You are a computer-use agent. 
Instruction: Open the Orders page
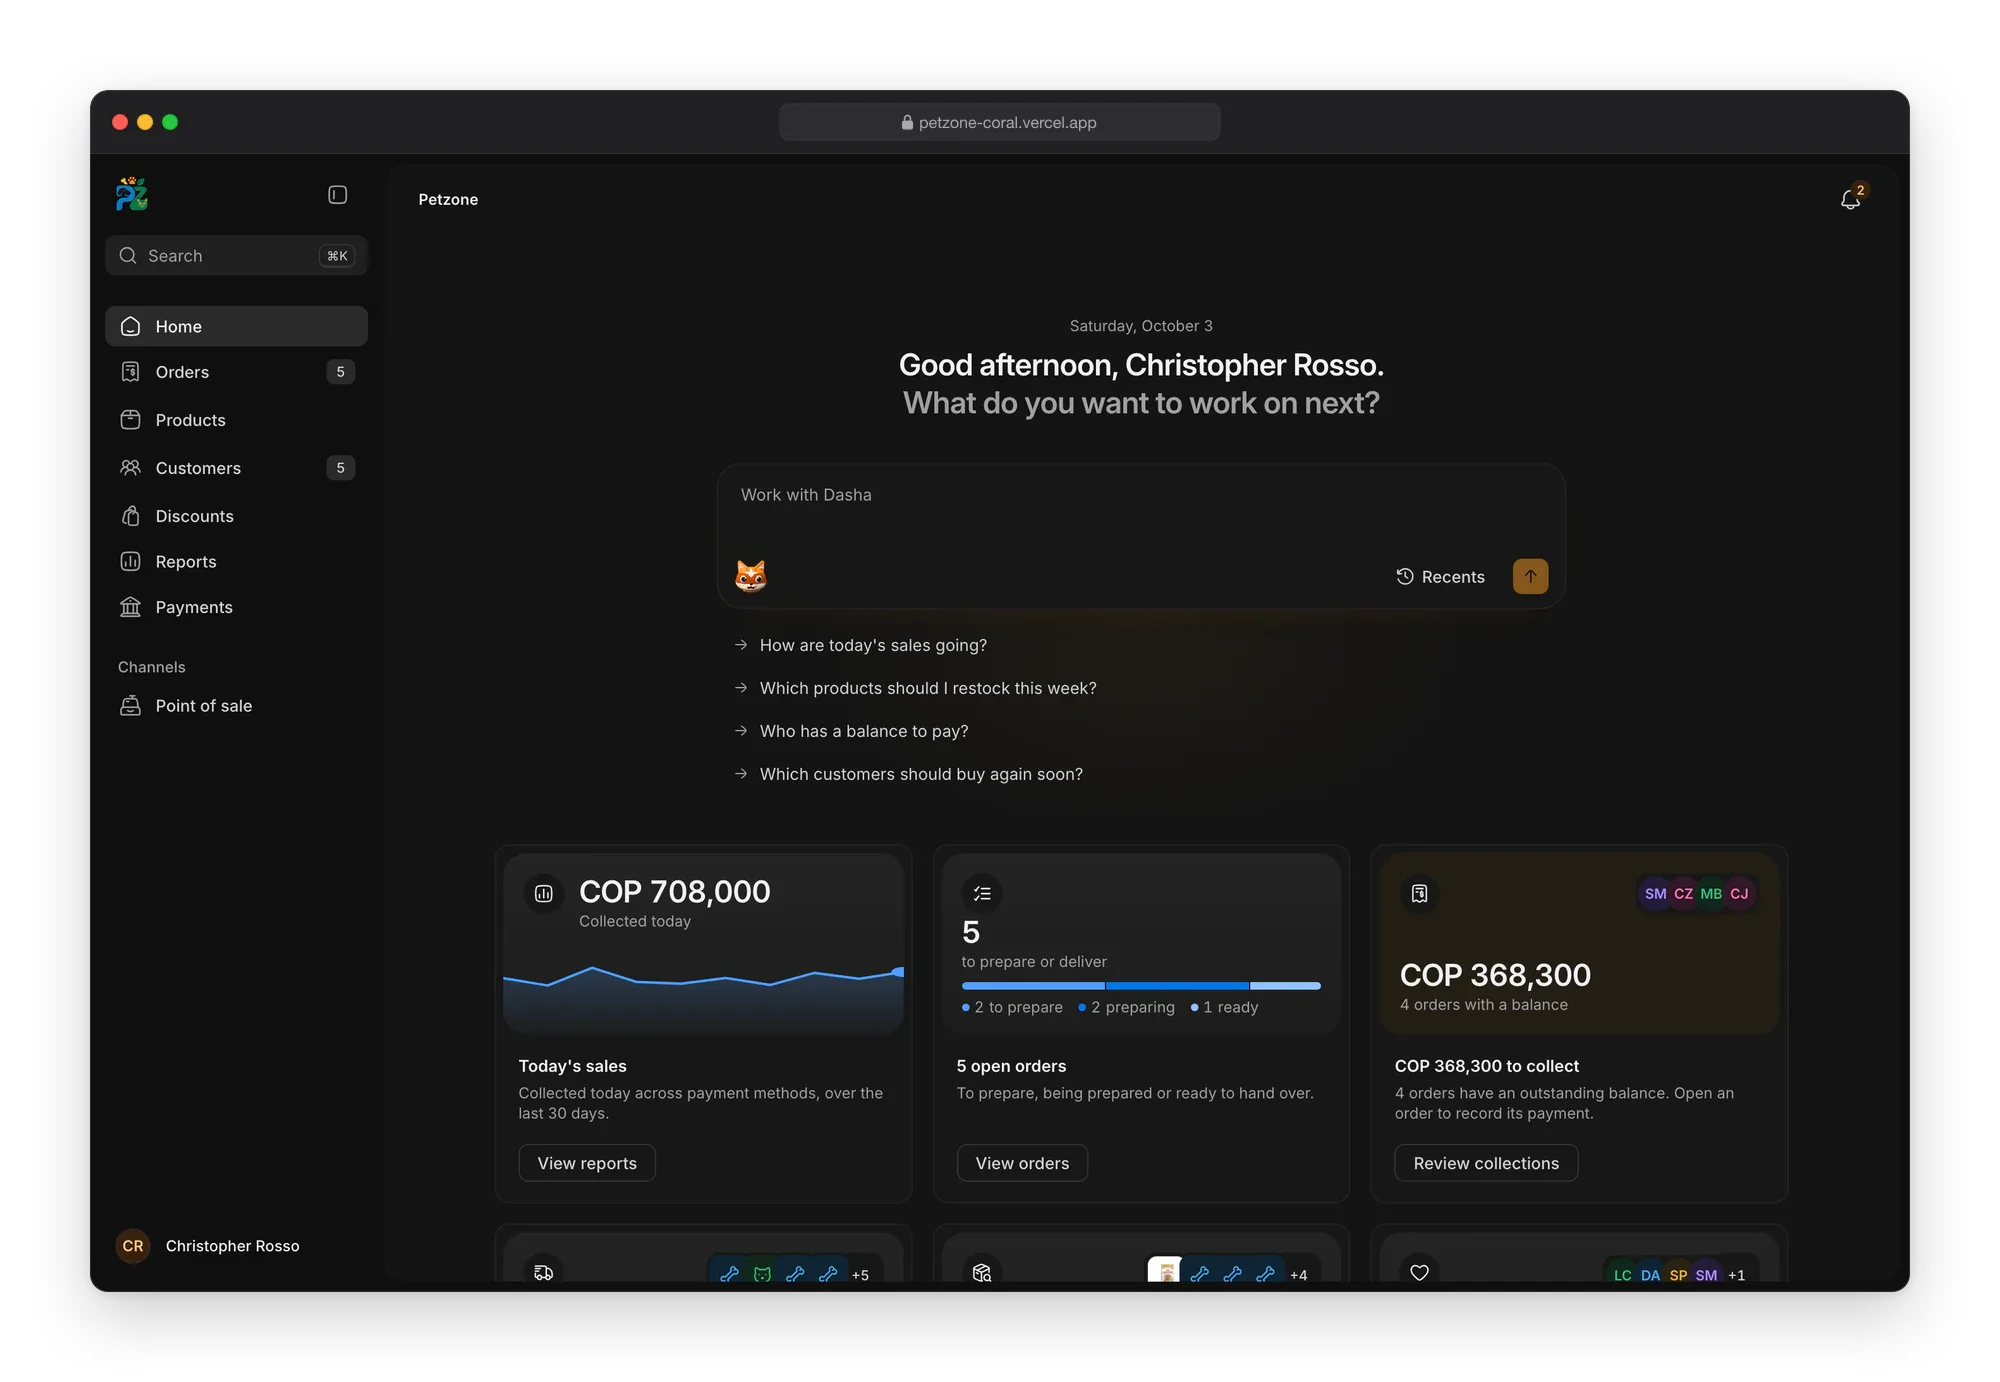[236, 372]
